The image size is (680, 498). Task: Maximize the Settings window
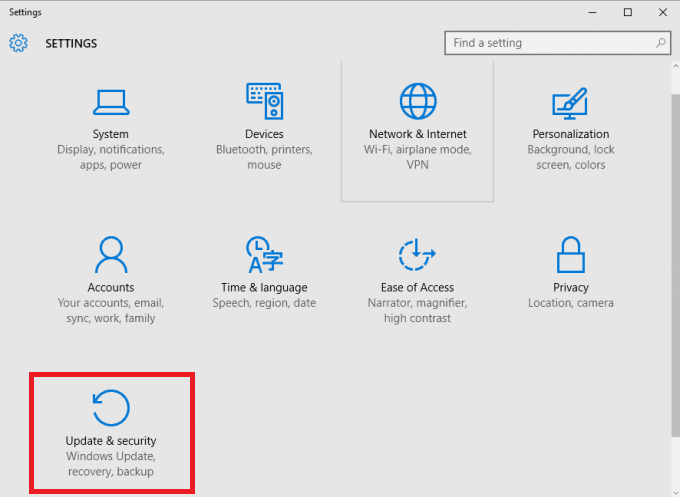628,12
